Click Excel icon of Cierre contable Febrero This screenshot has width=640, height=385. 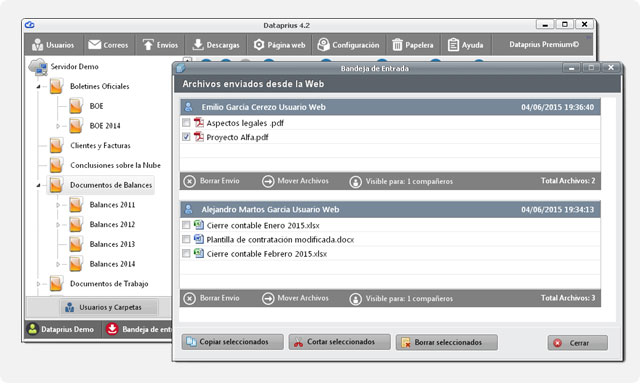[199, 253]
